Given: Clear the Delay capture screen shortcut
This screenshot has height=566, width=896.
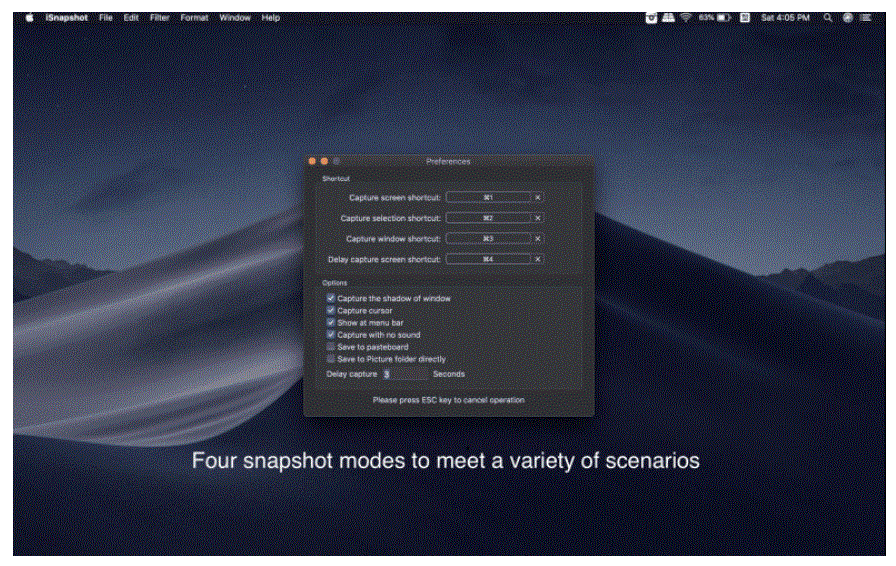Looking at the screenshot, I should point(538,259).
